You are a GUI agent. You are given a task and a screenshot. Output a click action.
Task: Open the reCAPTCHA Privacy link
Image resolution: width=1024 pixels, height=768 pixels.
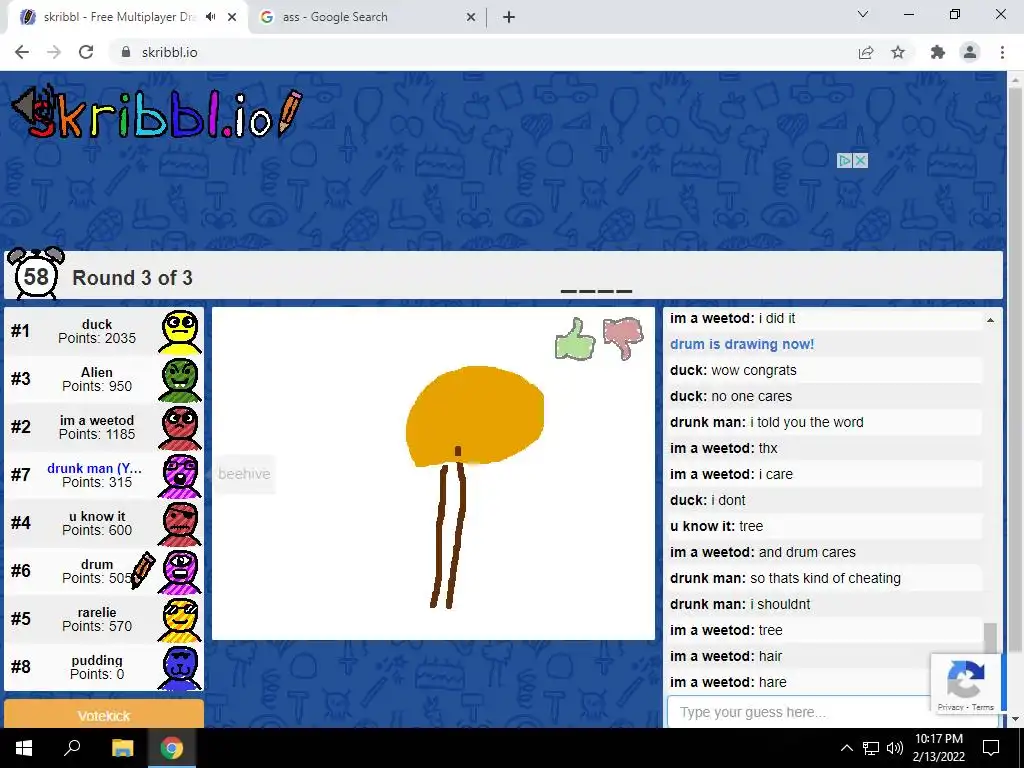[x=950, y=707]
